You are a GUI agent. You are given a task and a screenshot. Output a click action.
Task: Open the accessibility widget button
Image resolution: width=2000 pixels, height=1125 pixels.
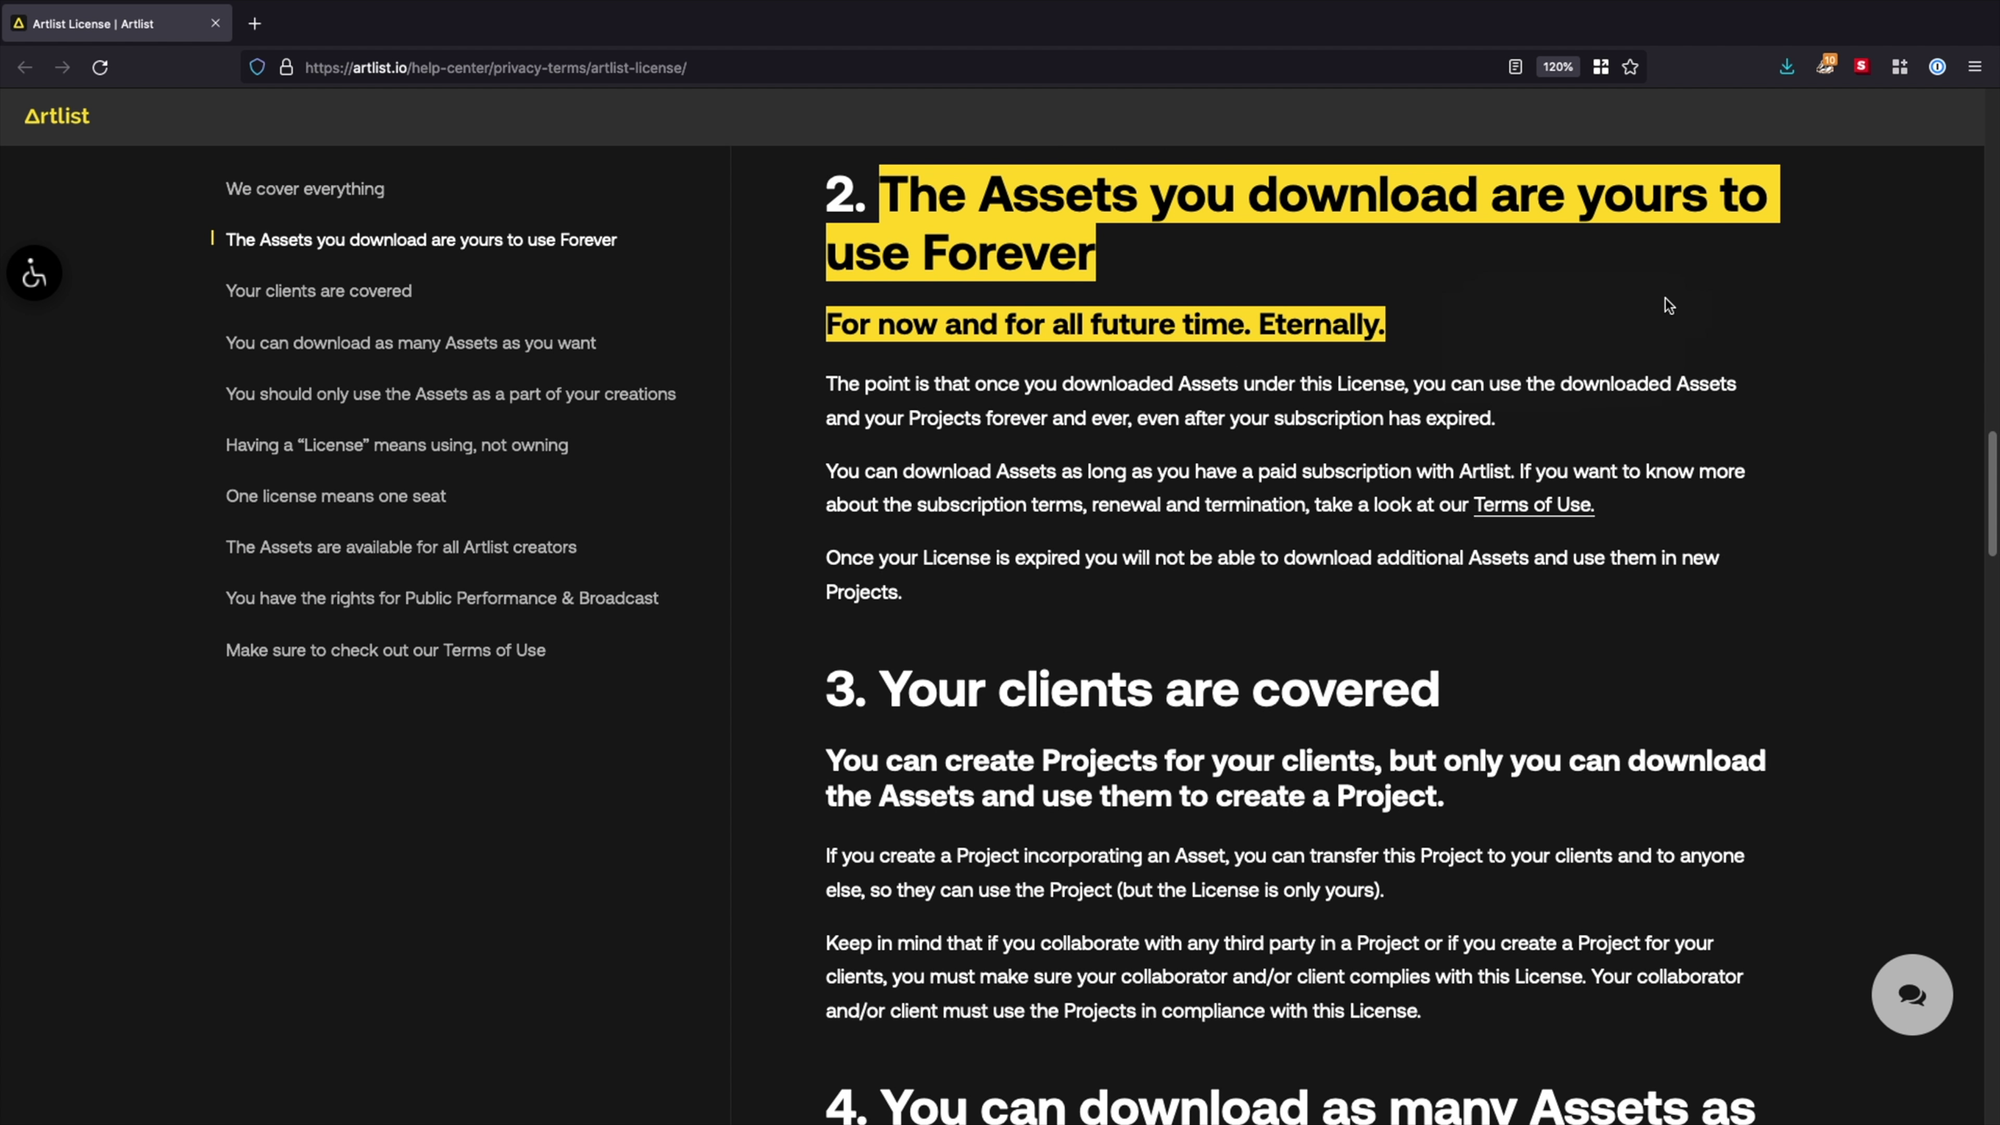(x=34, y=273)
